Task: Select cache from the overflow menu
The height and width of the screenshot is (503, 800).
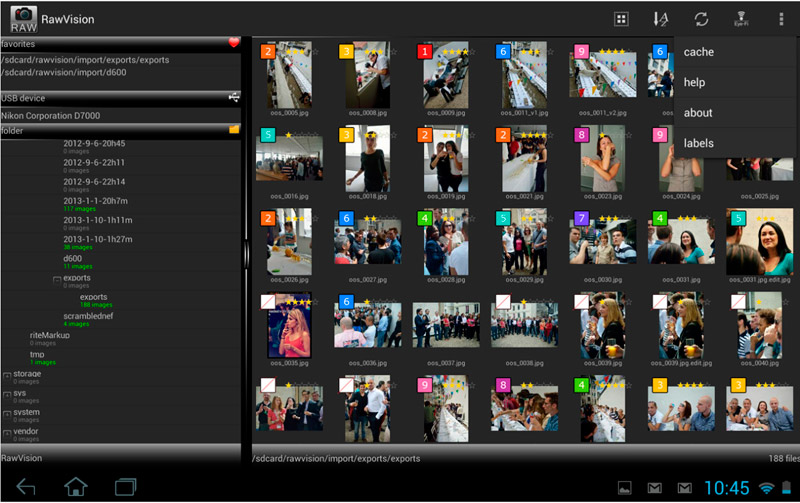Action: 699,52
